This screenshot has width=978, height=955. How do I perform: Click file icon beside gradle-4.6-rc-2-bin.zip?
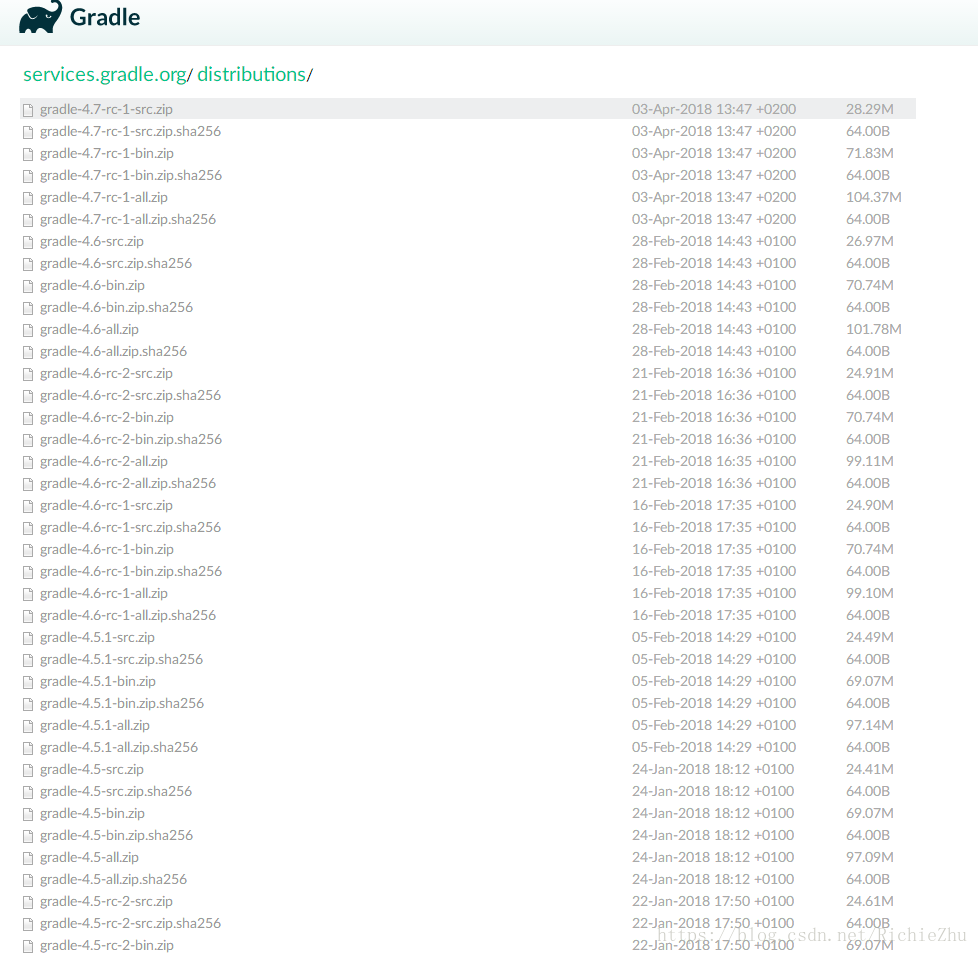coord(28,418)
